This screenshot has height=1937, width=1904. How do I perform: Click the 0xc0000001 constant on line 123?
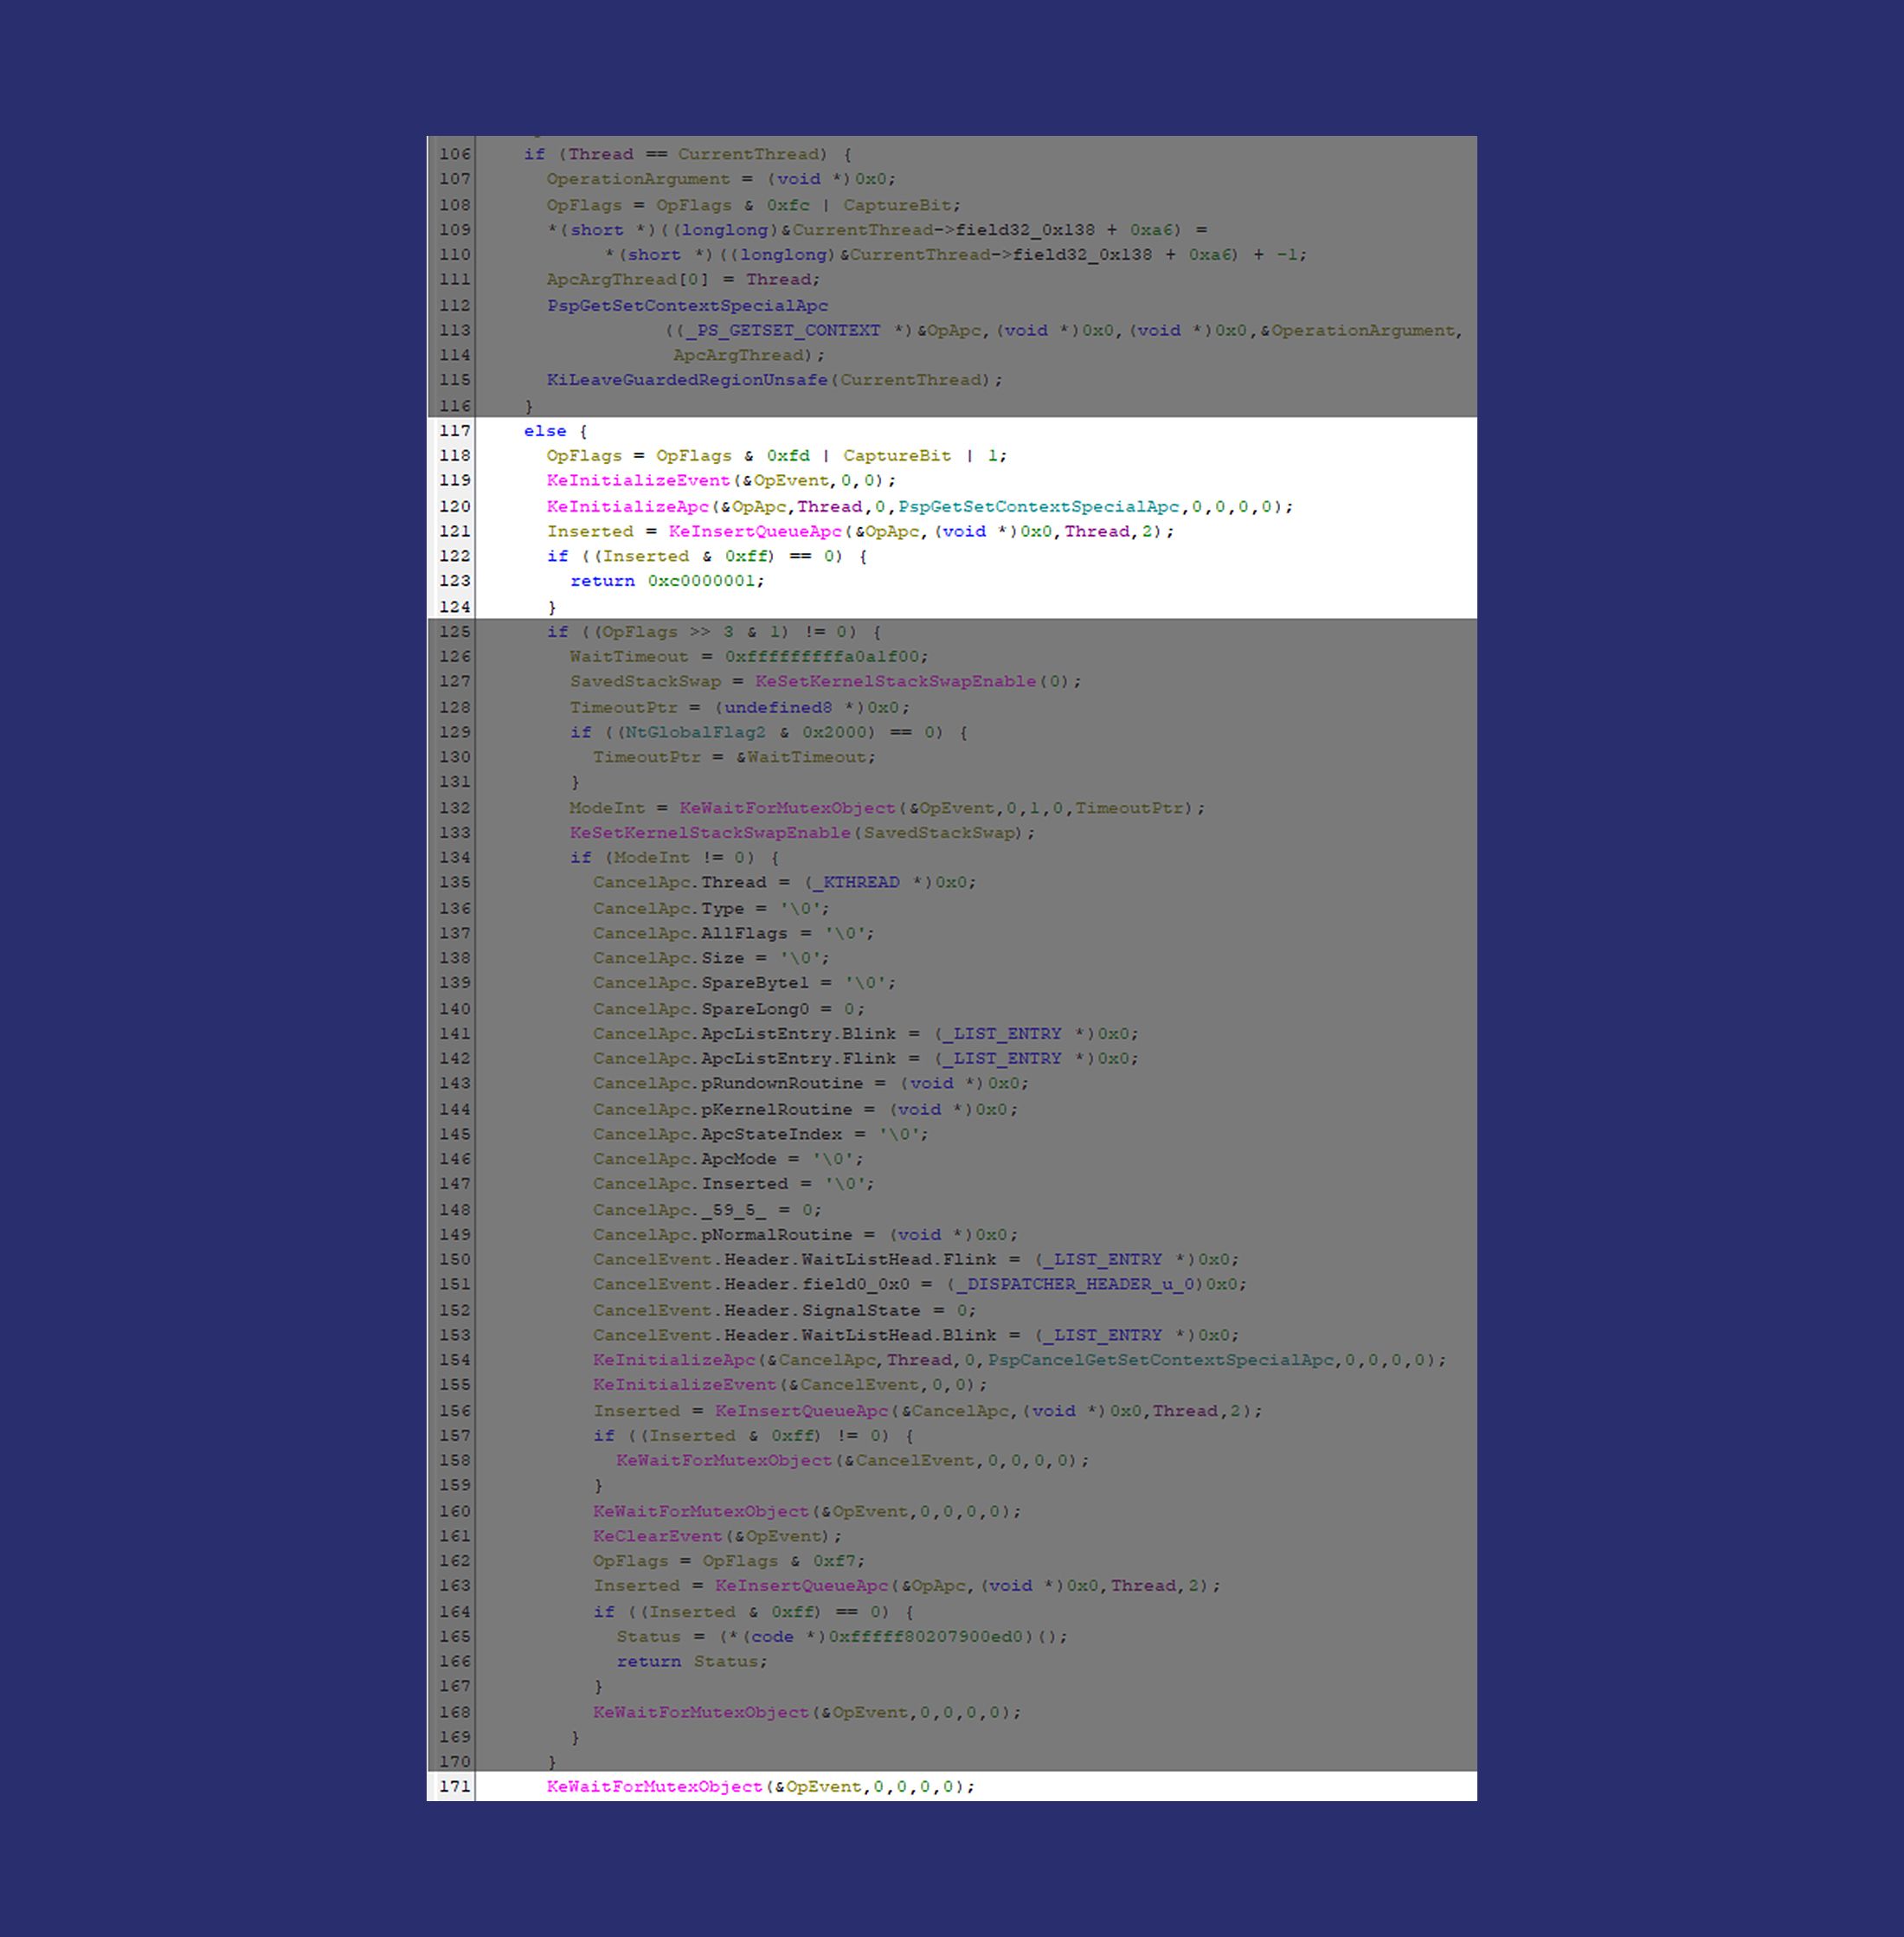point(701,581)
